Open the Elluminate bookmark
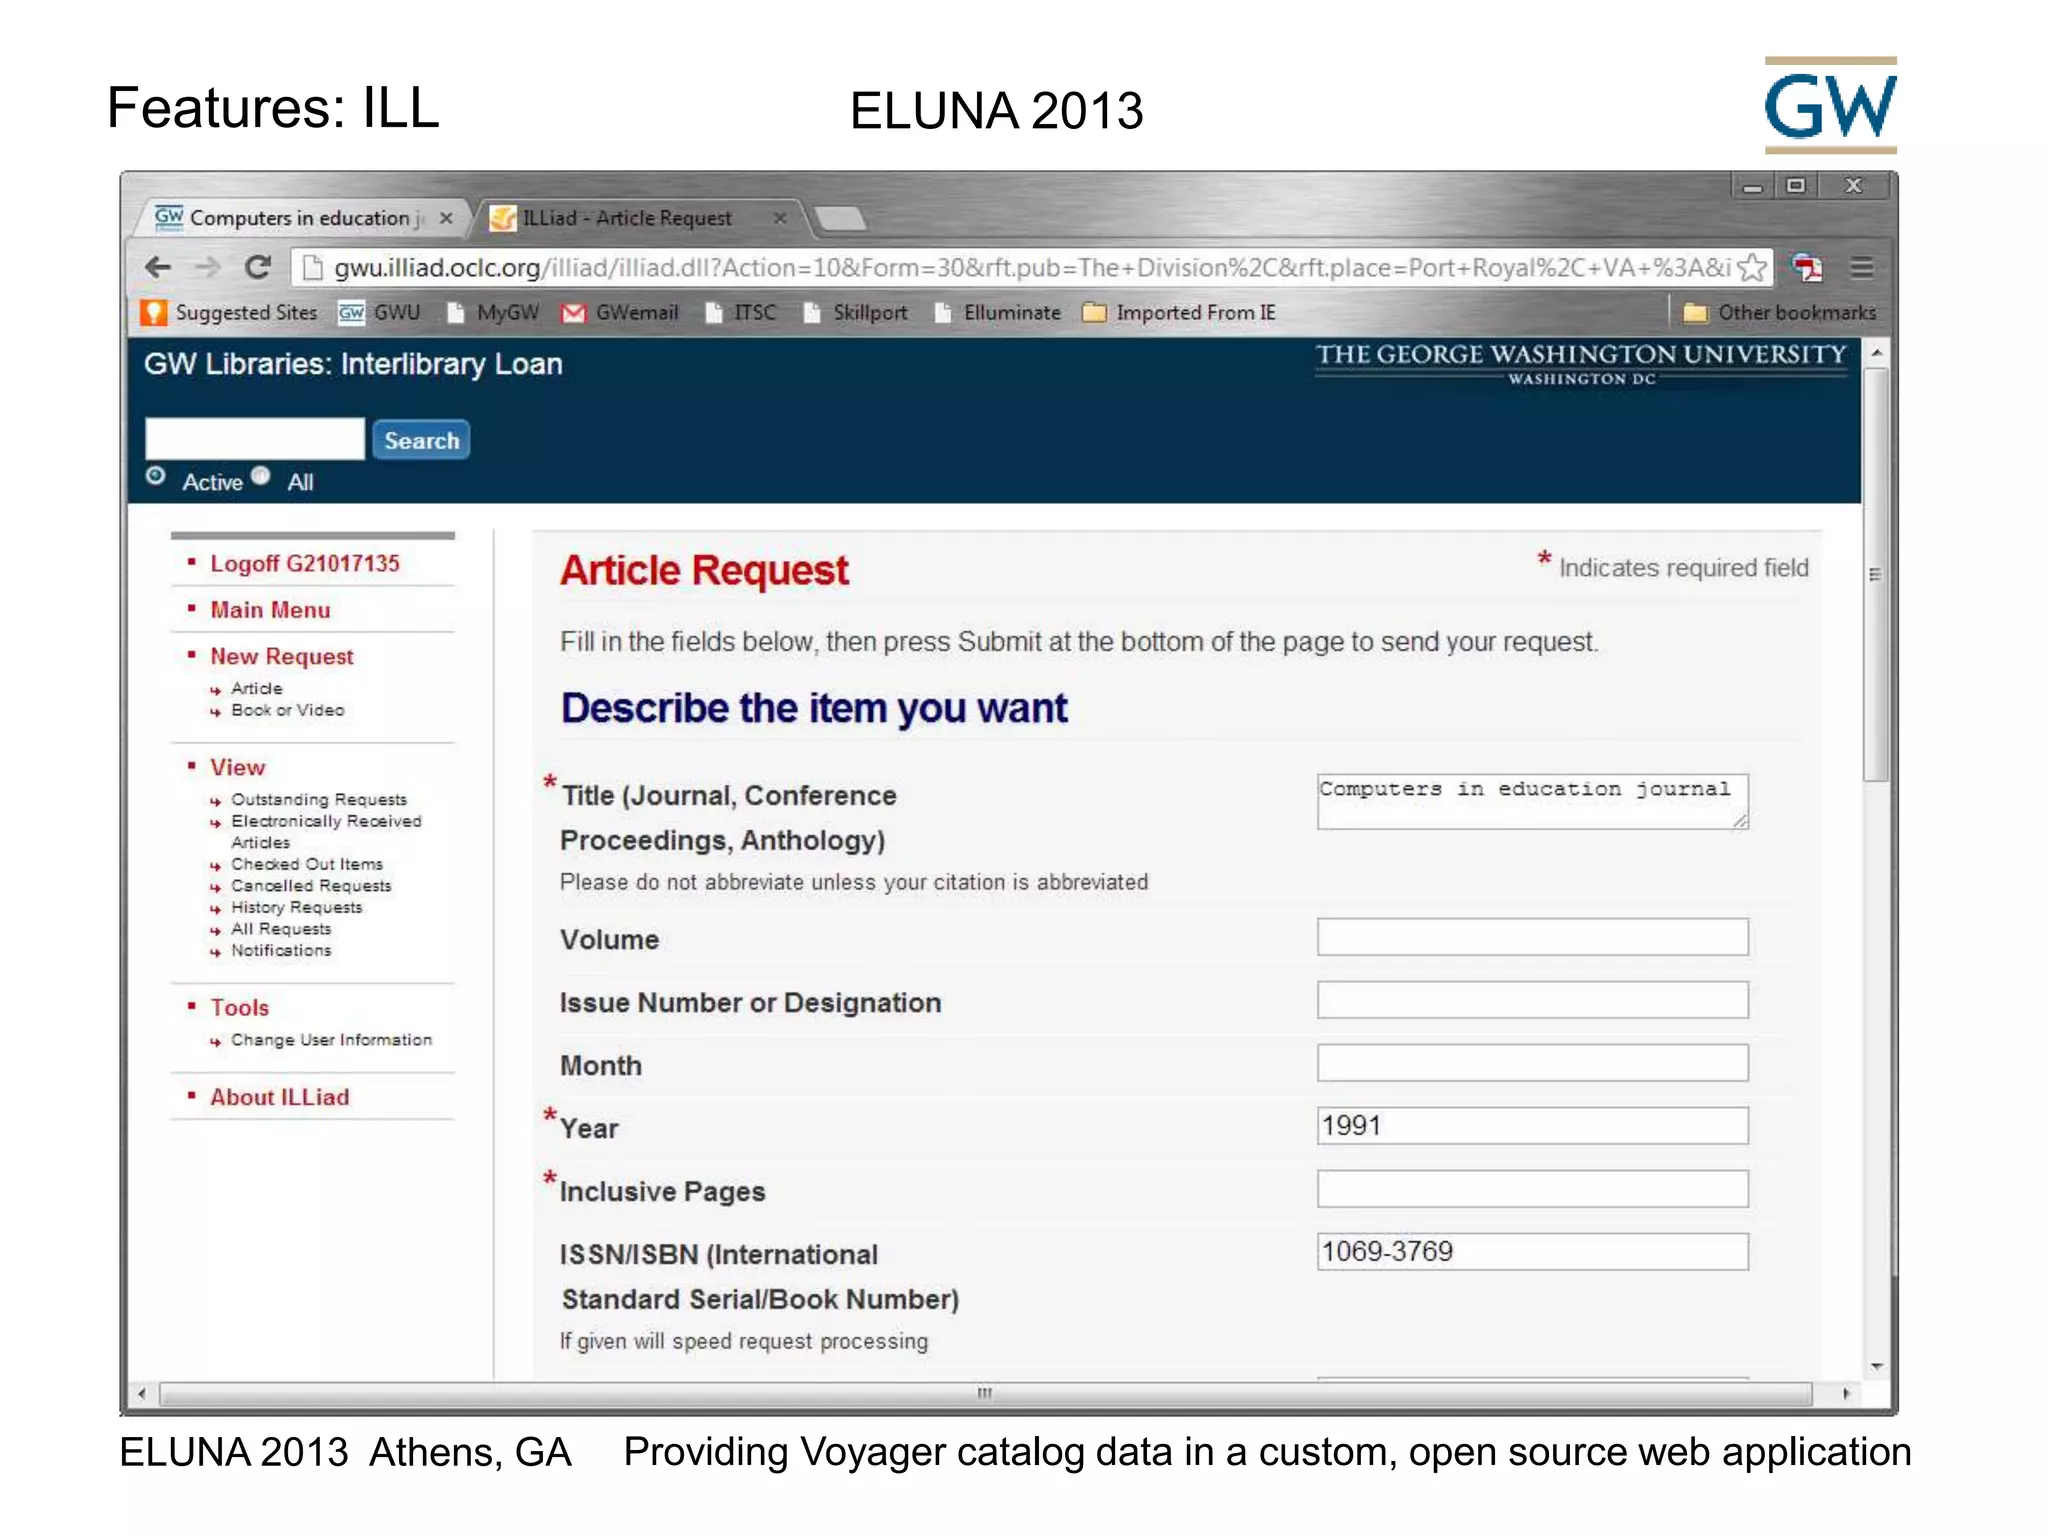 click(998, 313)
